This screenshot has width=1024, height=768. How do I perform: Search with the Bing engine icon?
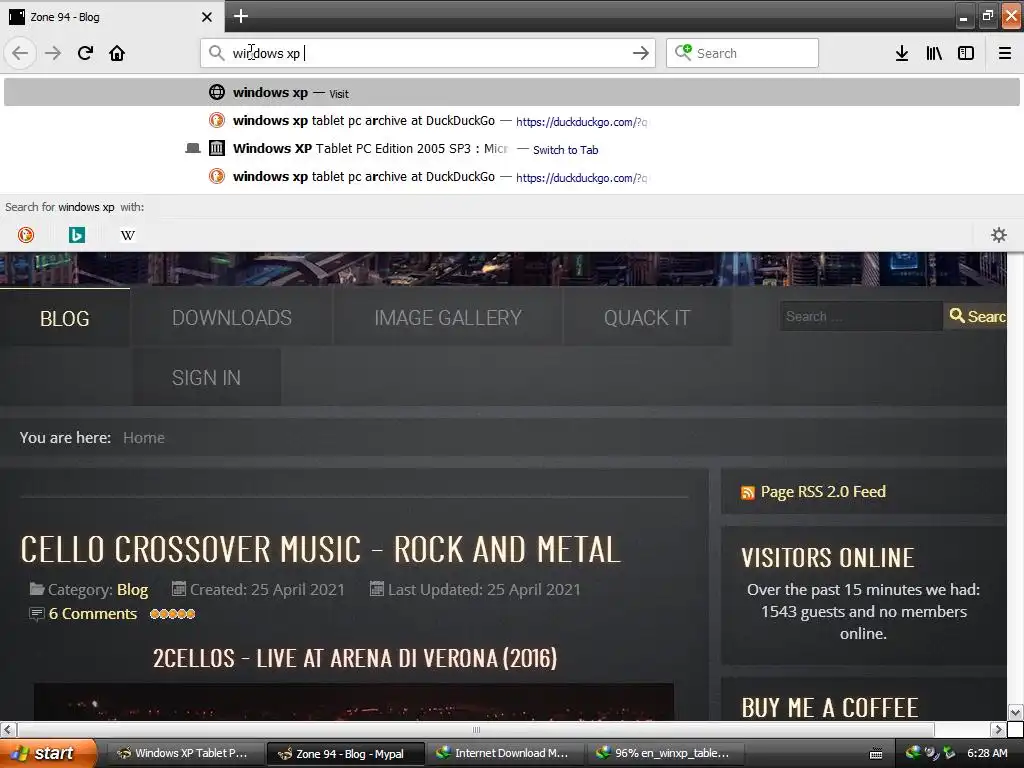coord(77,235)
